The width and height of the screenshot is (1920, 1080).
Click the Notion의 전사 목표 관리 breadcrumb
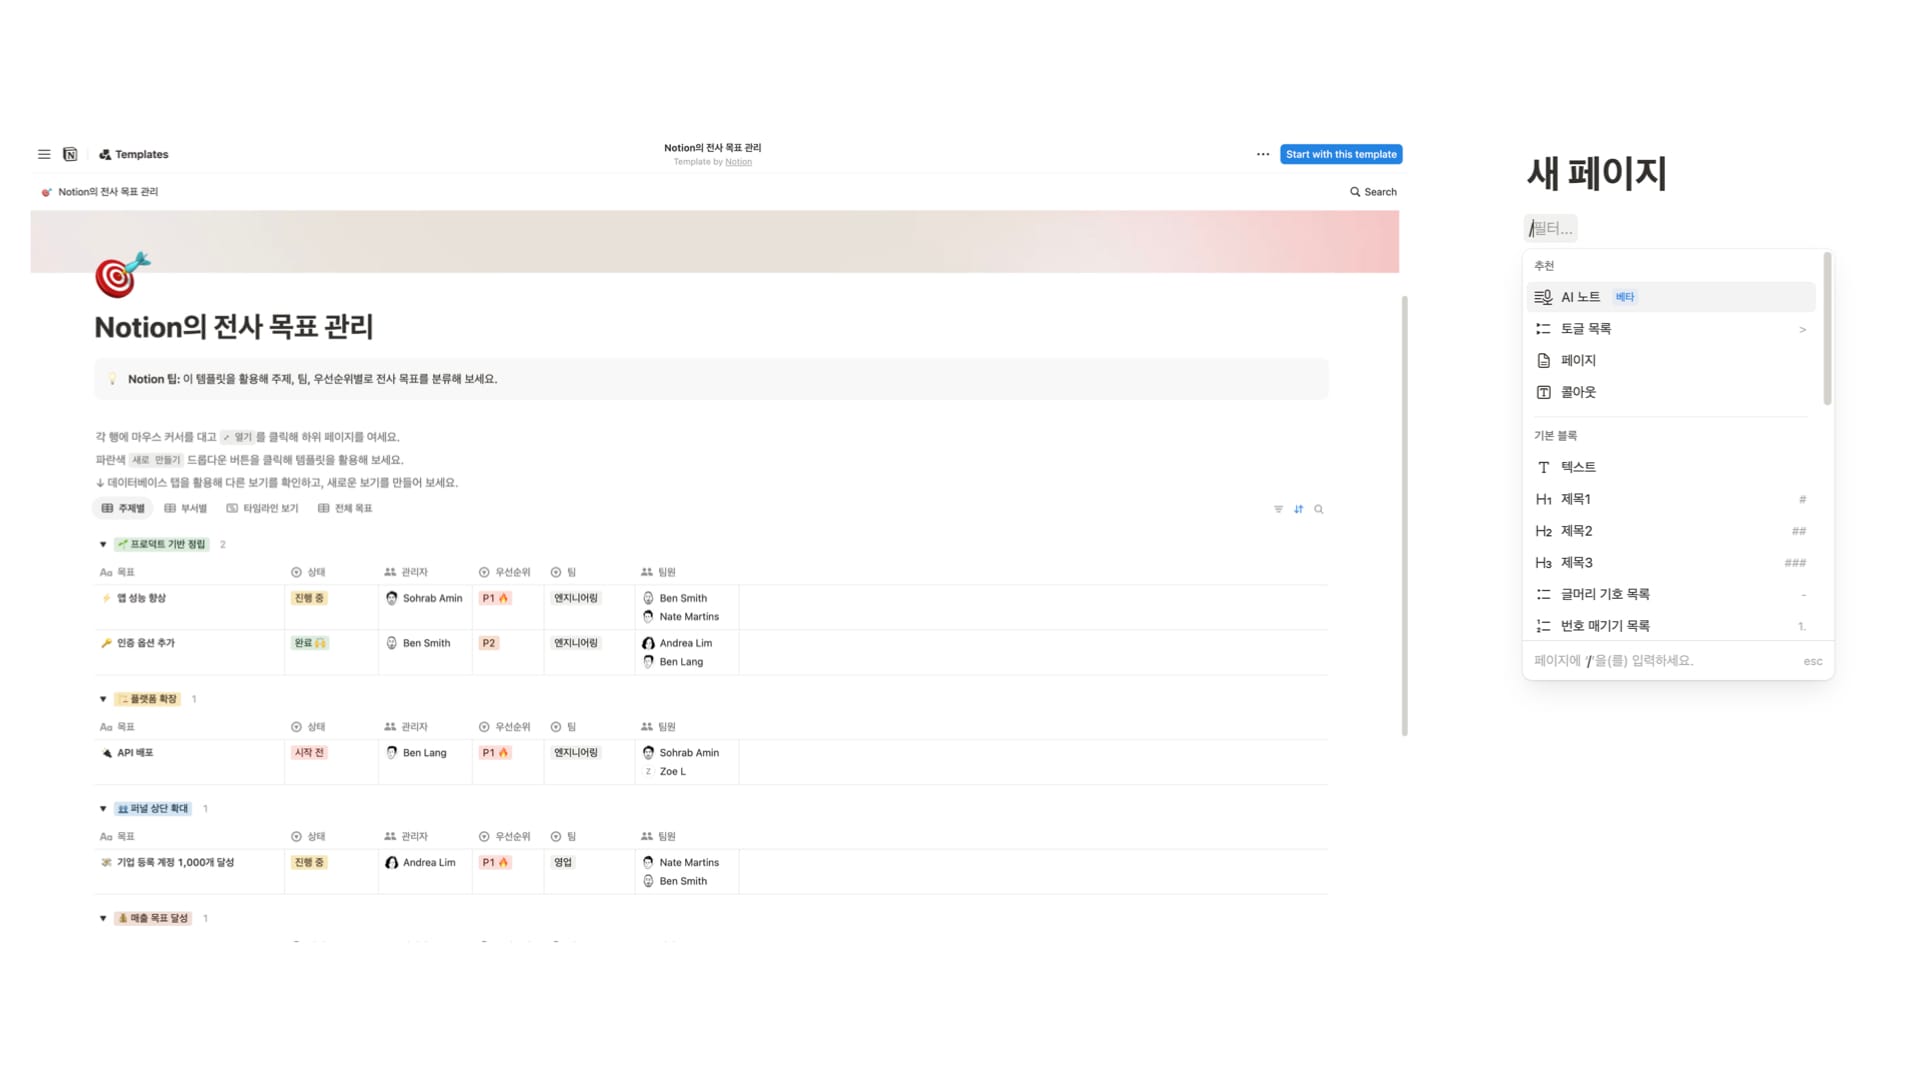click(100, 192)
